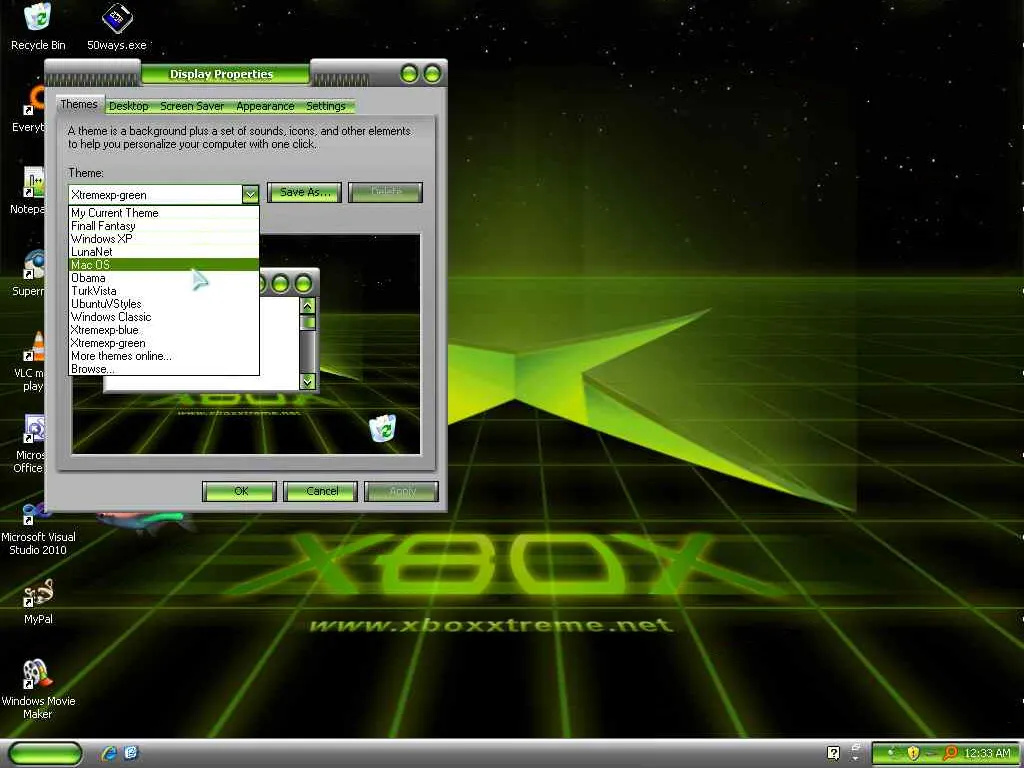Launch Internet Explorer from quick launch
Screen dimensions: 1024x768
coord(110,753)
